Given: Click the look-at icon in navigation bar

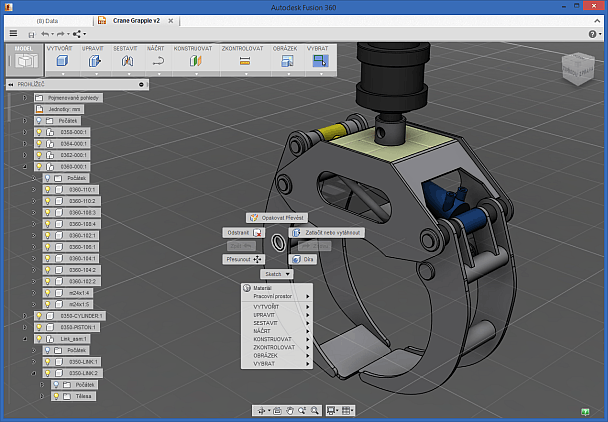Looking at the screenshot, I should pos(277,410).
